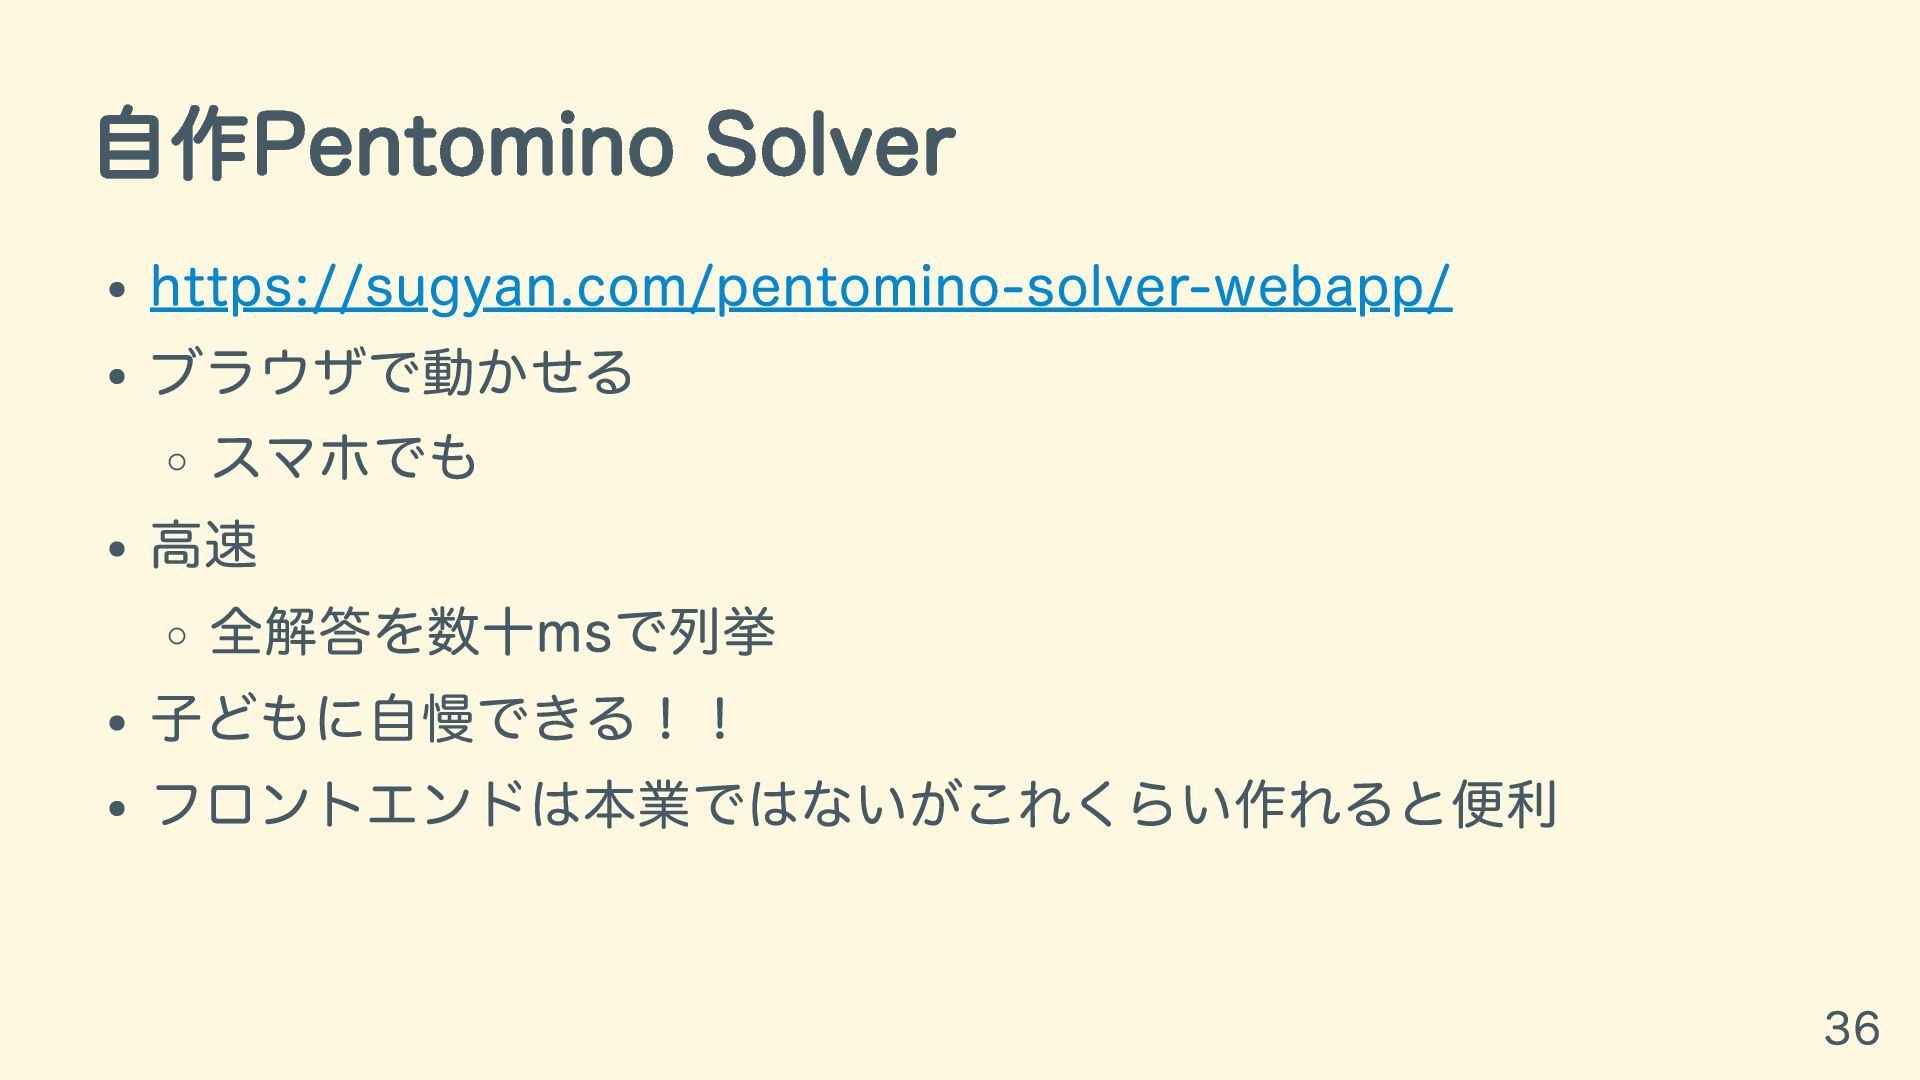
Task: Click the bullet dot before "ブラウザで動かせる"
Action: point(117,377)
